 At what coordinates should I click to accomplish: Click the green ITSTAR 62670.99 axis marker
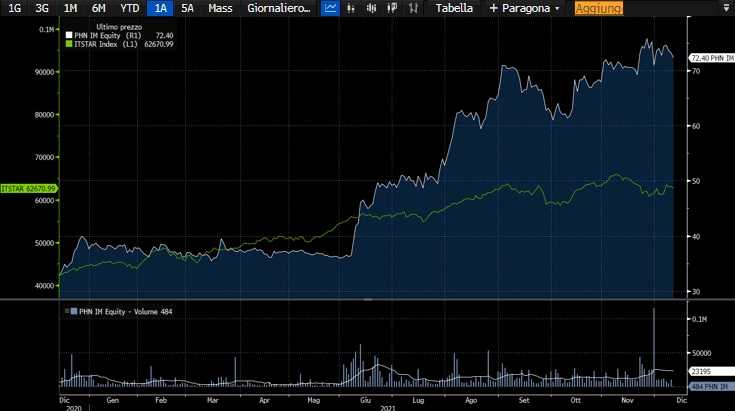(29, 188)
